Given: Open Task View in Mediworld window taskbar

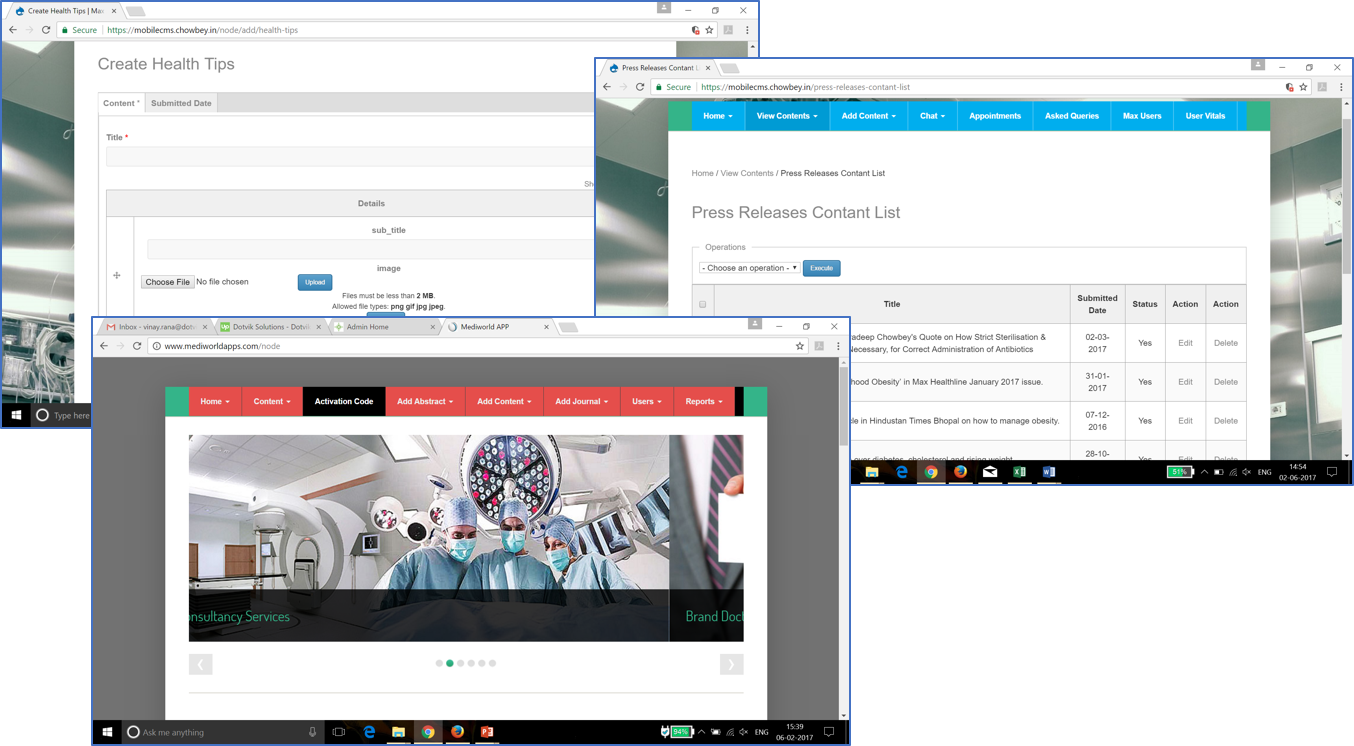Looking at the screenshot, I should pos(339,732).
